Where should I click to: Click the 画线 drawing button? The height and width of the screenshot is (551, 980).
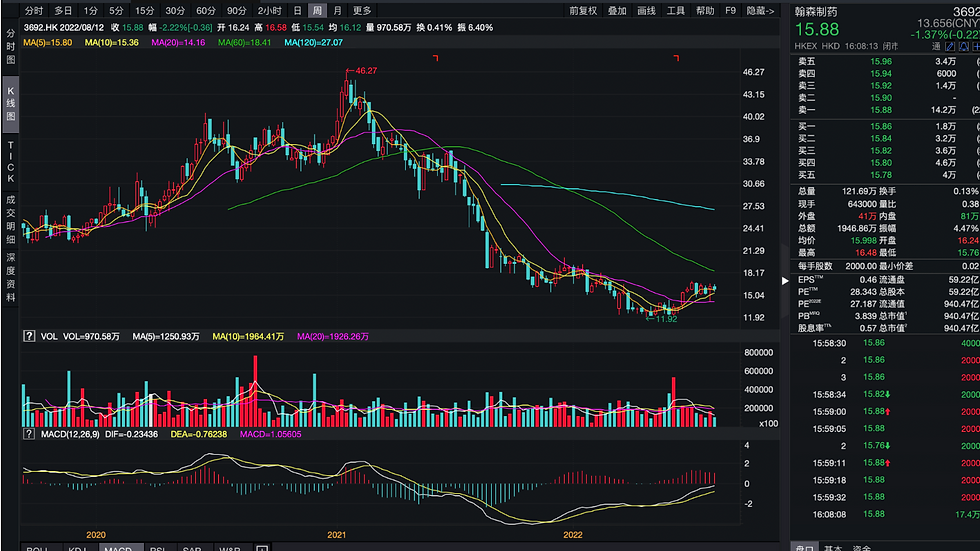tap(646, 11)
